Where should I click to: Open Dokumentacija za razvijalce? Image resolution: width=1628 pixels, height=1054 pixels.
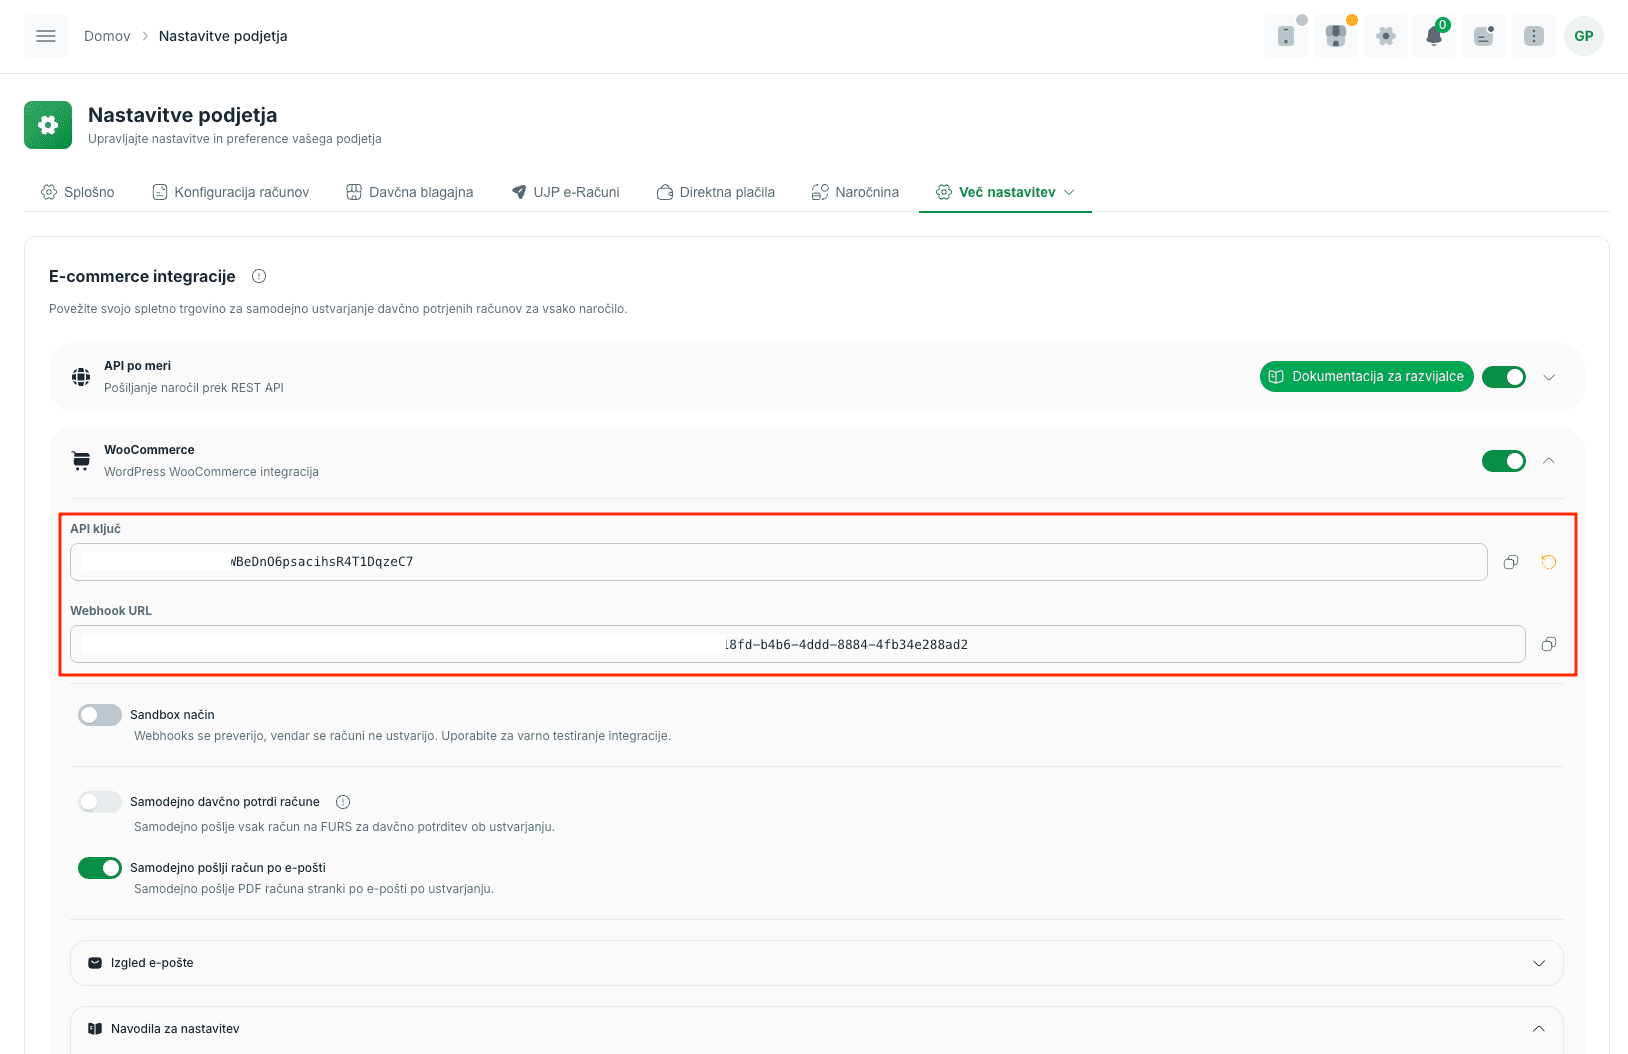pos(1366,377)
